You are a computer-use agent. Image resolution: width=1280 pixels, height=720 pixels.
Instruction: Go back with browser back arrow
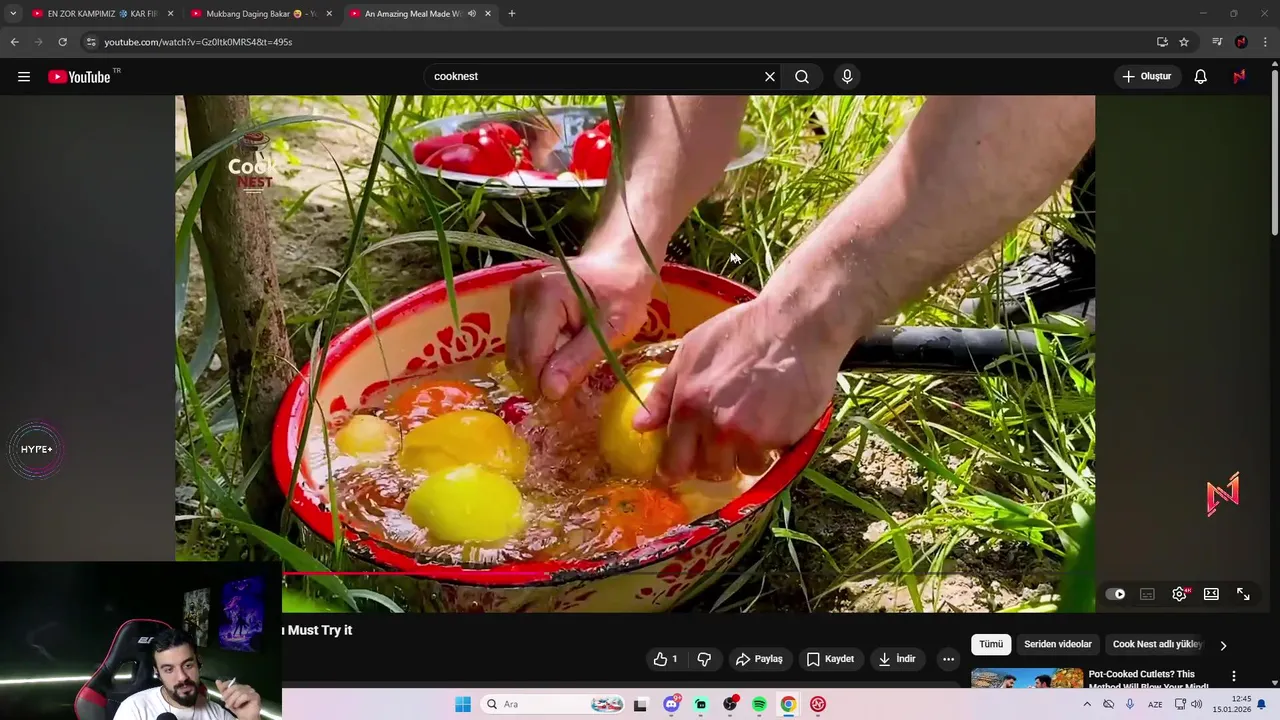click(x=14, y=42)
